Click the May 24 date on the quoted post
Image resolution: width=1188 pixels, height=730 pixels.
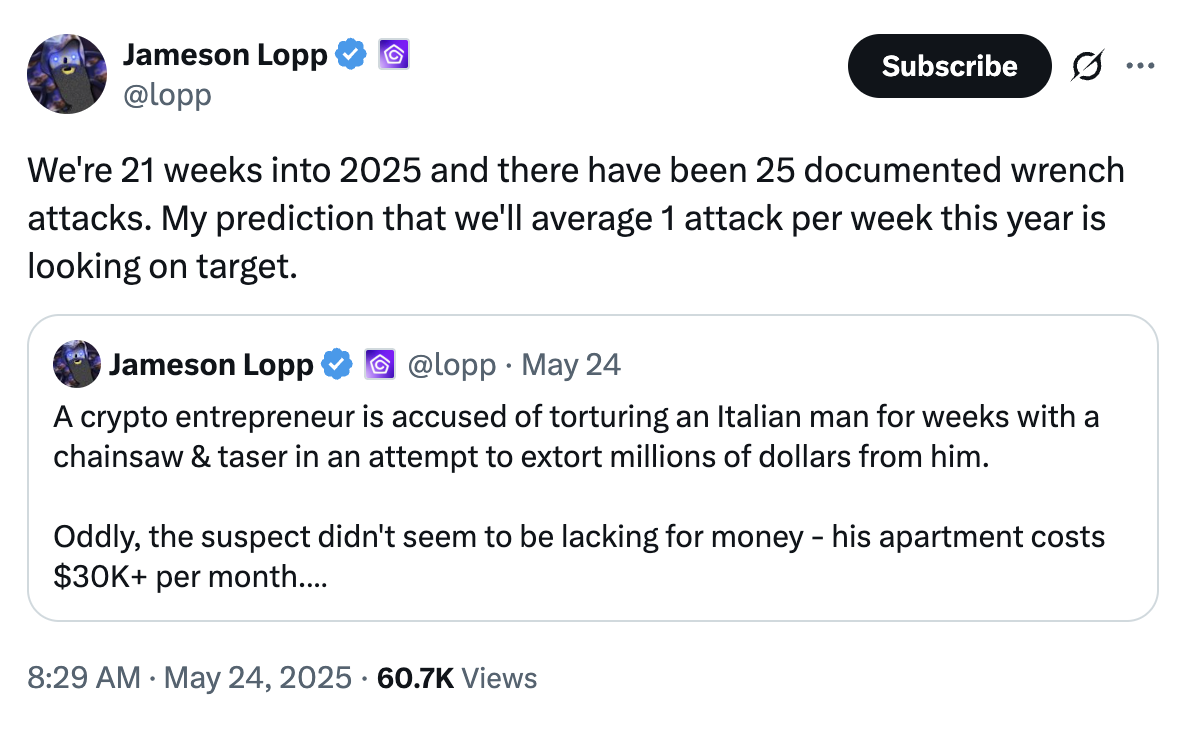point(571,365)
